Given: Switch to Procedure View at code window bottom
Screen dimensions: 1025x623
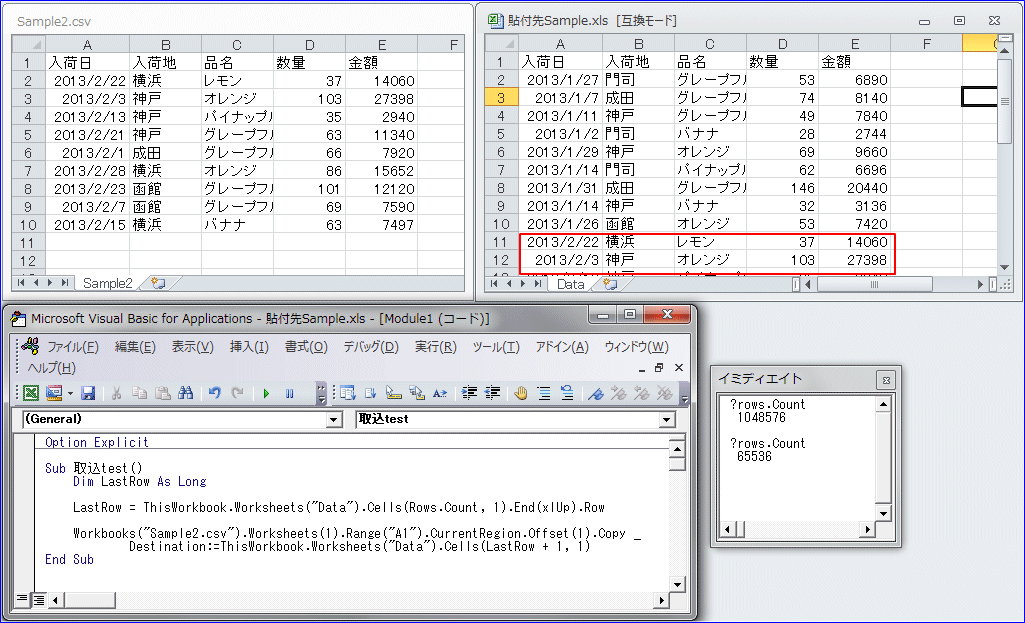Looking at the screenshot, I should [x=23, y=600].
